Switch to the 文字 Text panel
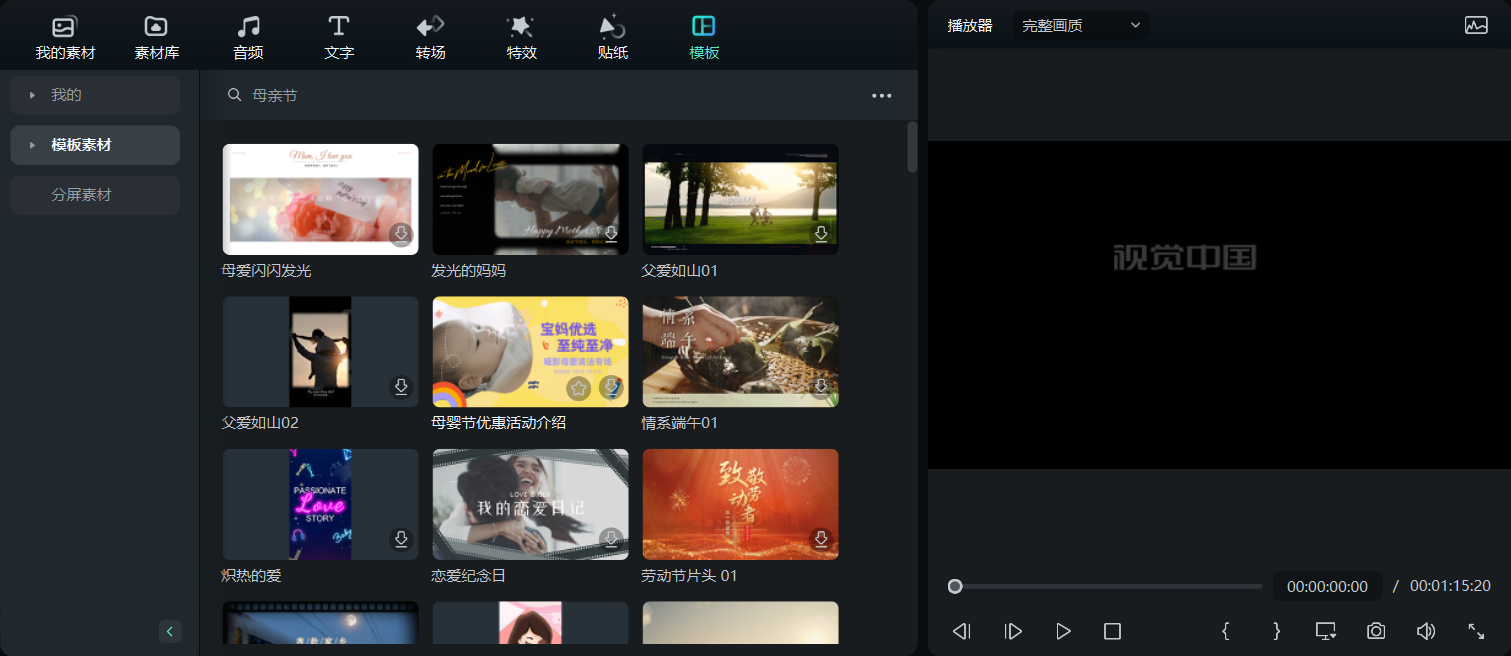Image resolution: width=1511 pixels, height=656 pixels. click(338, 36)
